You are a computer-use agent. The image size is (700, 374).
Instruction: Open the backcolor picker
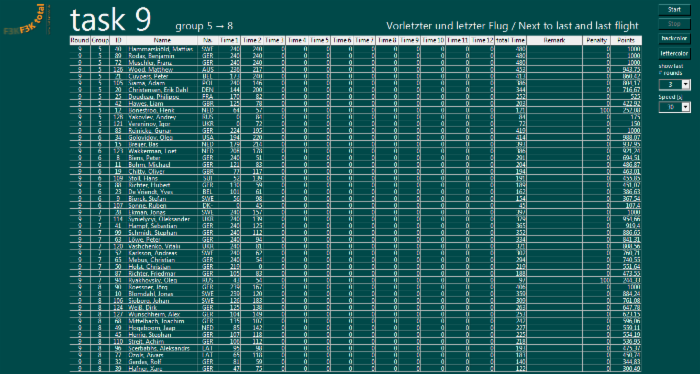674,39
